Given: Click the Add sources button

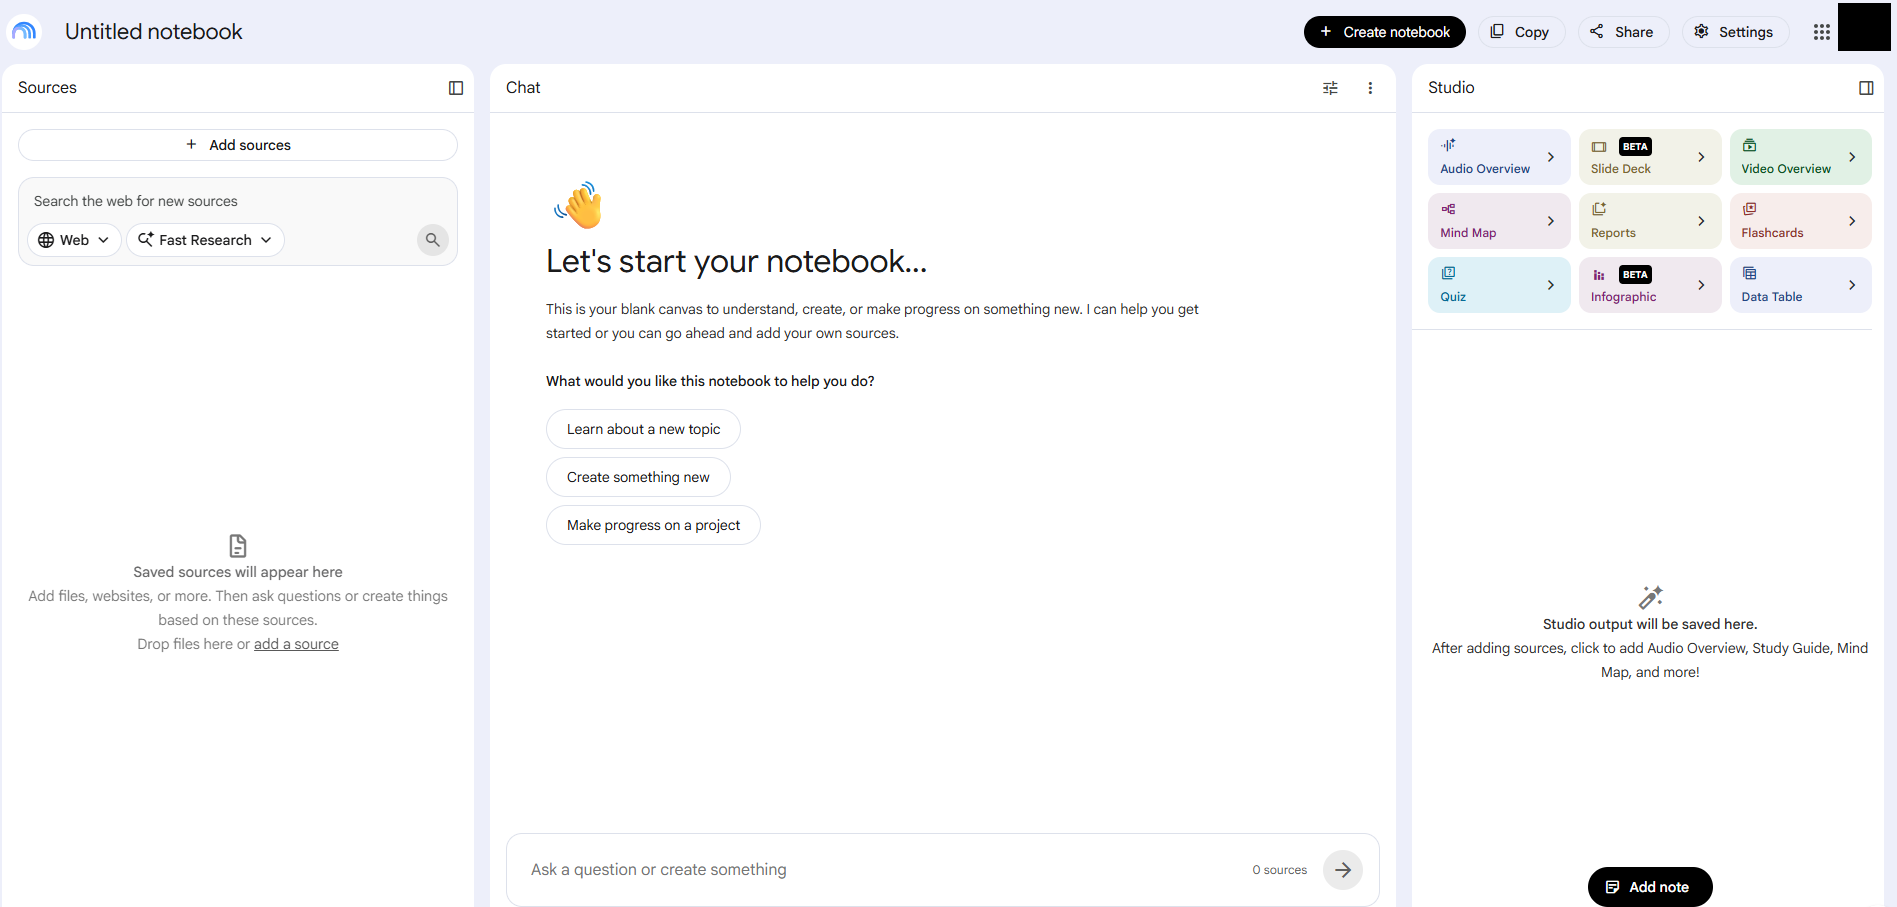Looking at the screenshot, I should tap(238, 145).
